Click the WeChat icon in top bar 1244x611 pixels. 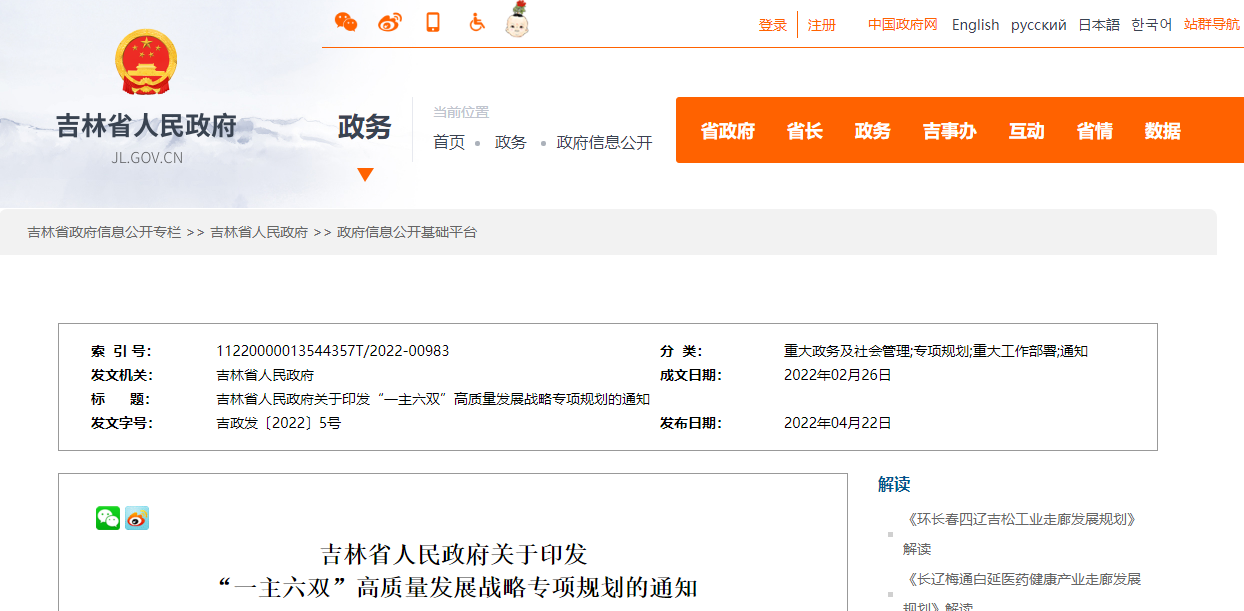pos(346,22)
